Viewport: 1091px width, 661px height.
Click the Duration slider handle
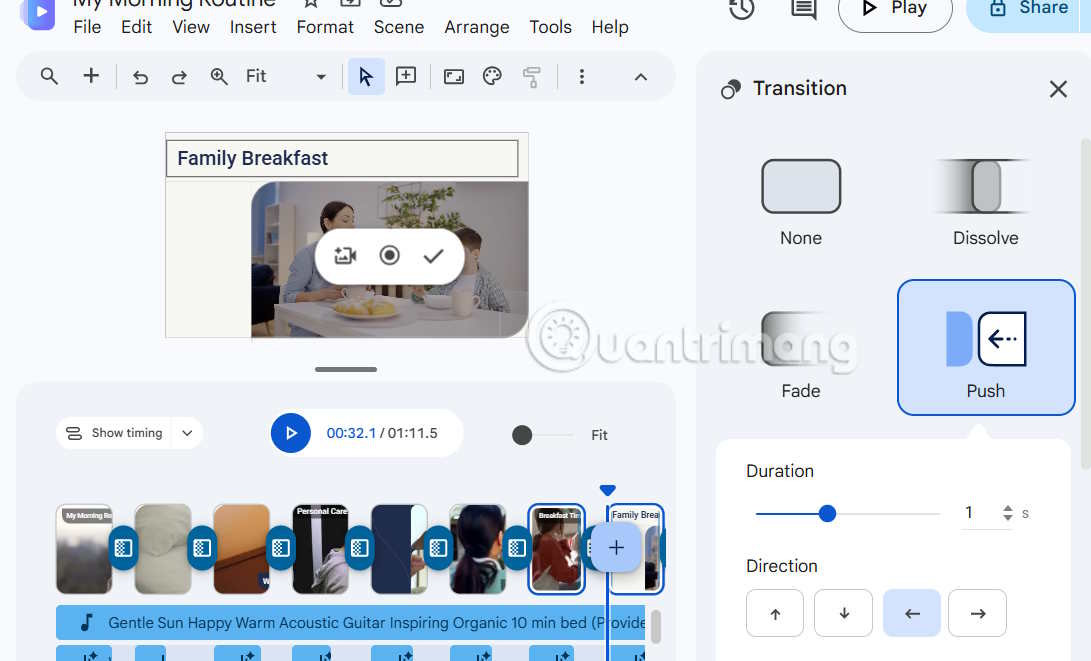pos(827,513)
